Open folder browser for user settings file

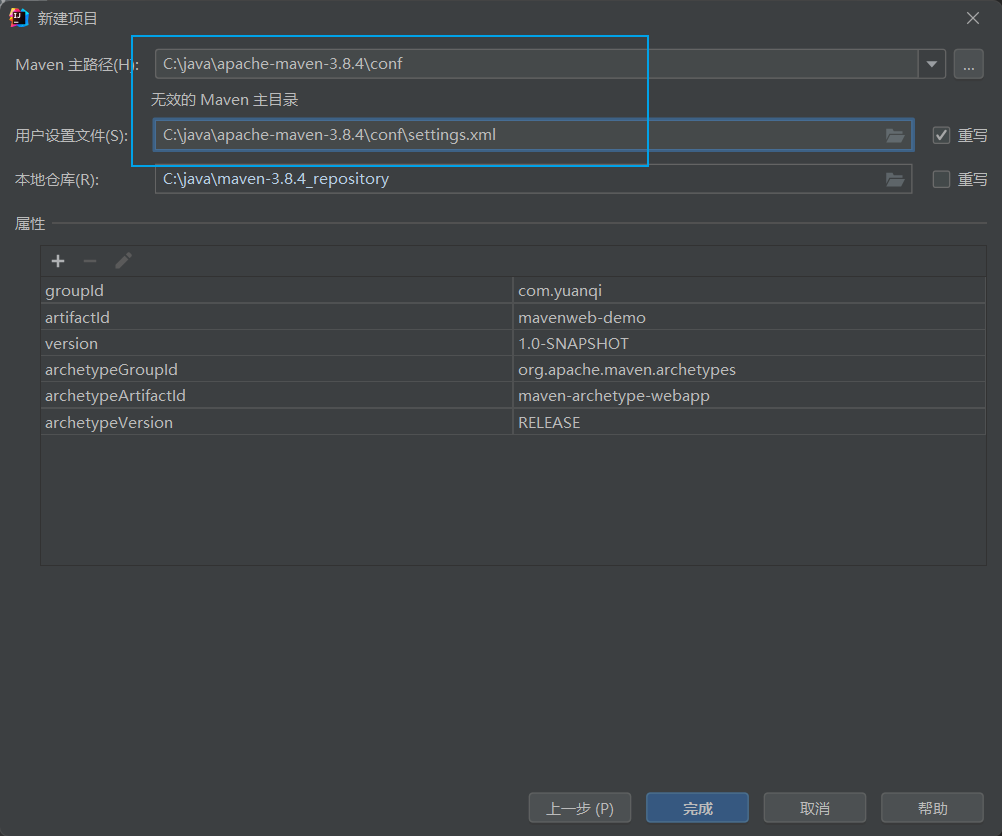(x=895, y=135)
